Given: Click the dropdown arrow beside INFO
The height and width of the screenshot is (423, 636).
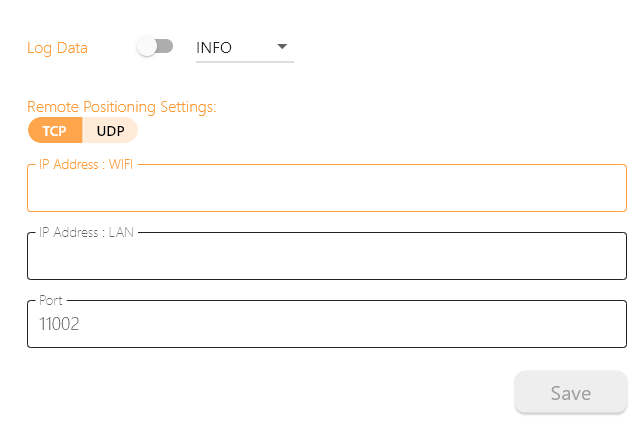Looking at the screenshot, I should pos(282,46).
